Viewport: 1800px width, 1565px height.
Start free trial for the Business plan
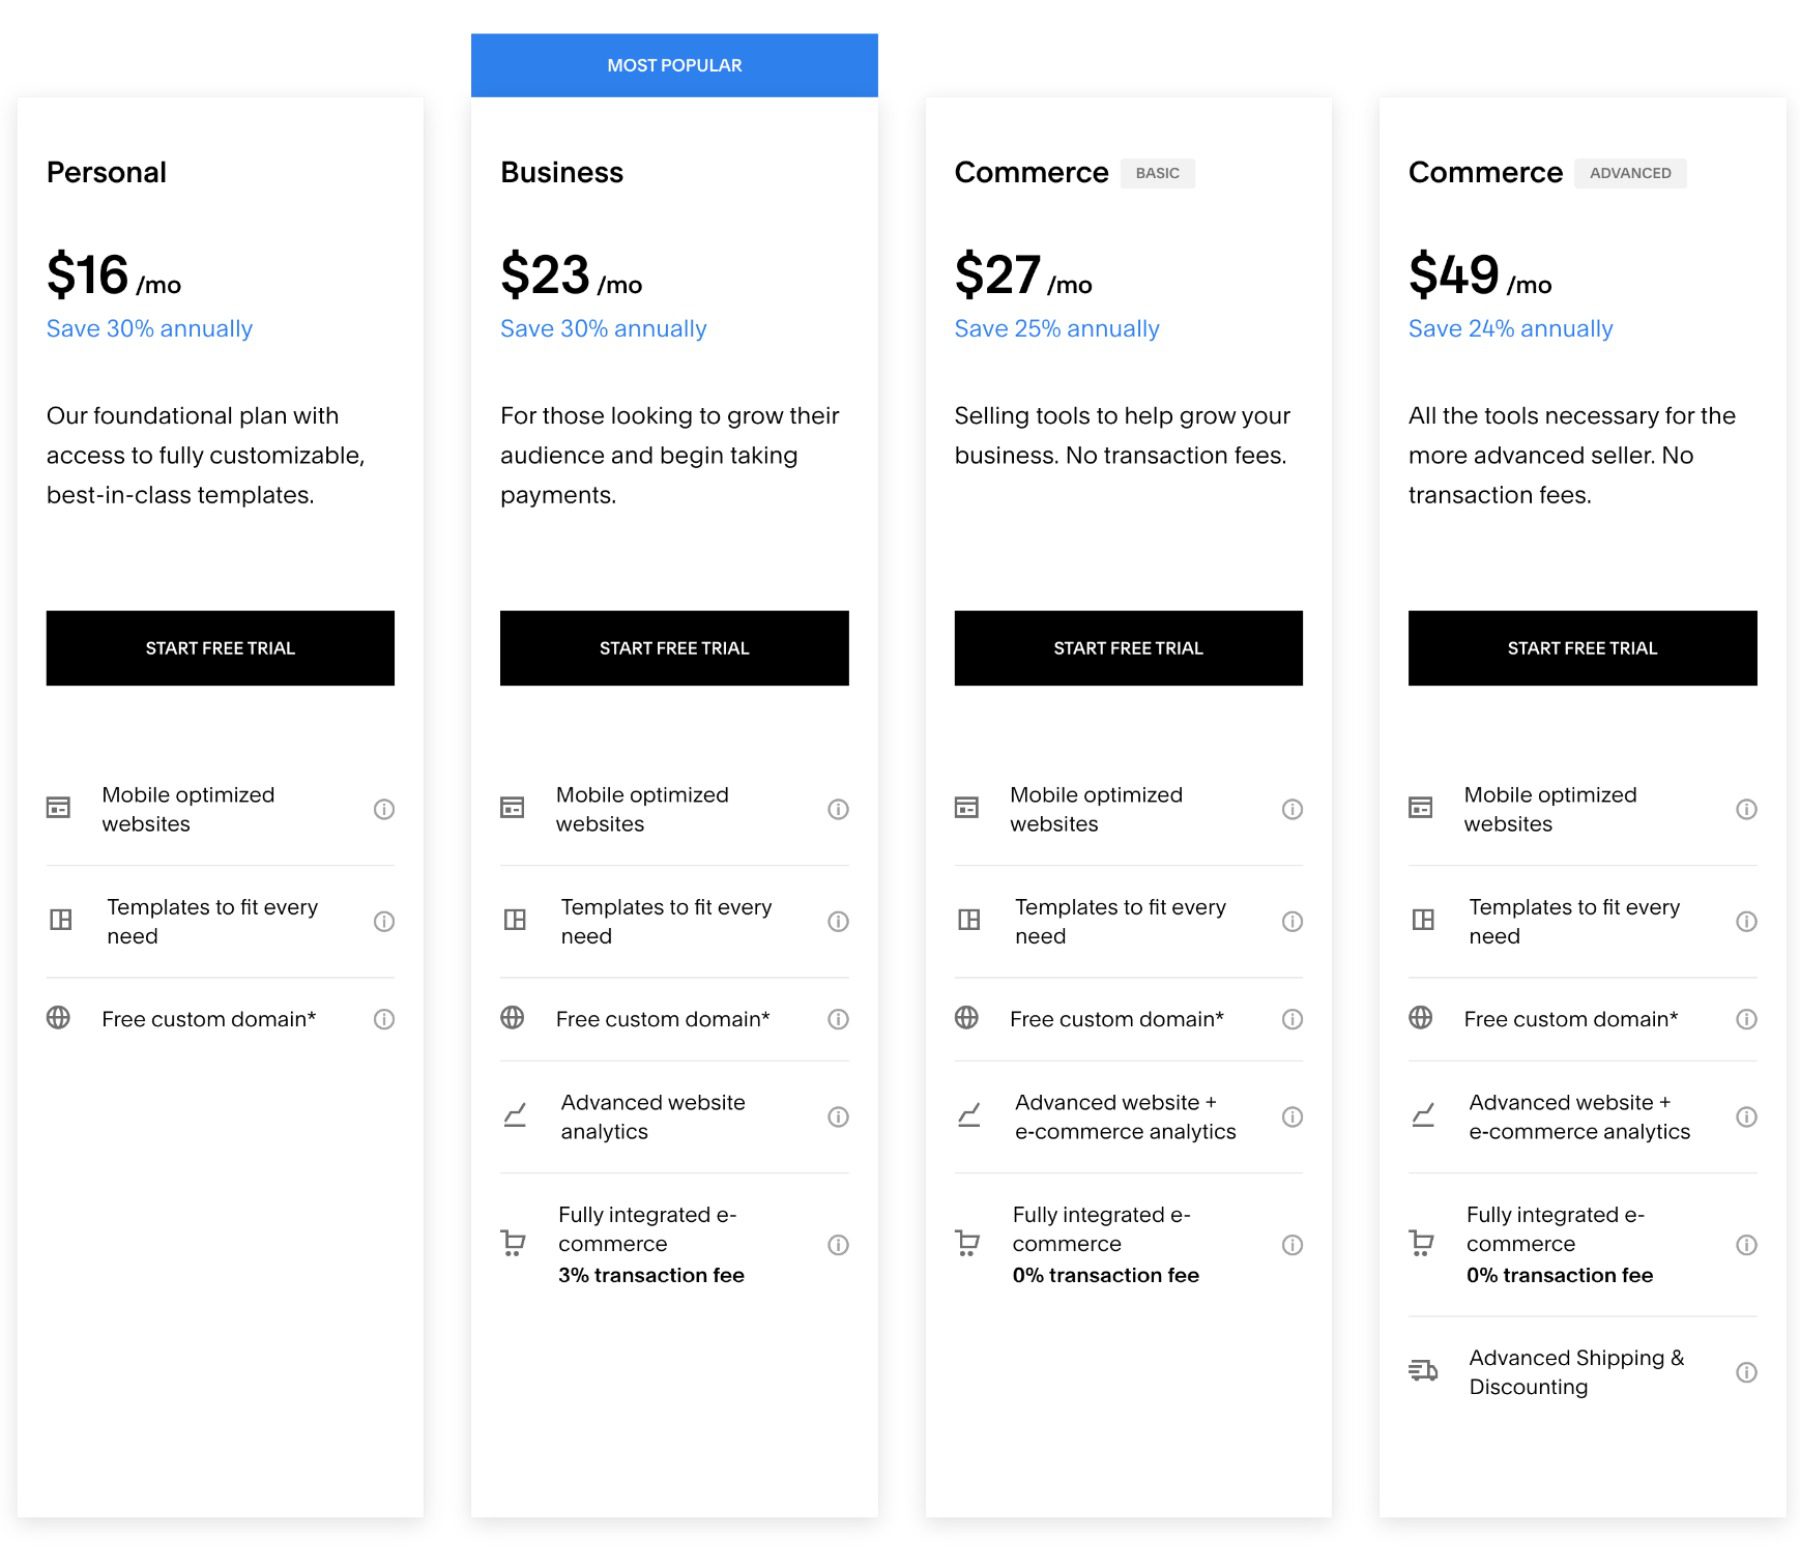pyautogui.click(x=673, y=647)
